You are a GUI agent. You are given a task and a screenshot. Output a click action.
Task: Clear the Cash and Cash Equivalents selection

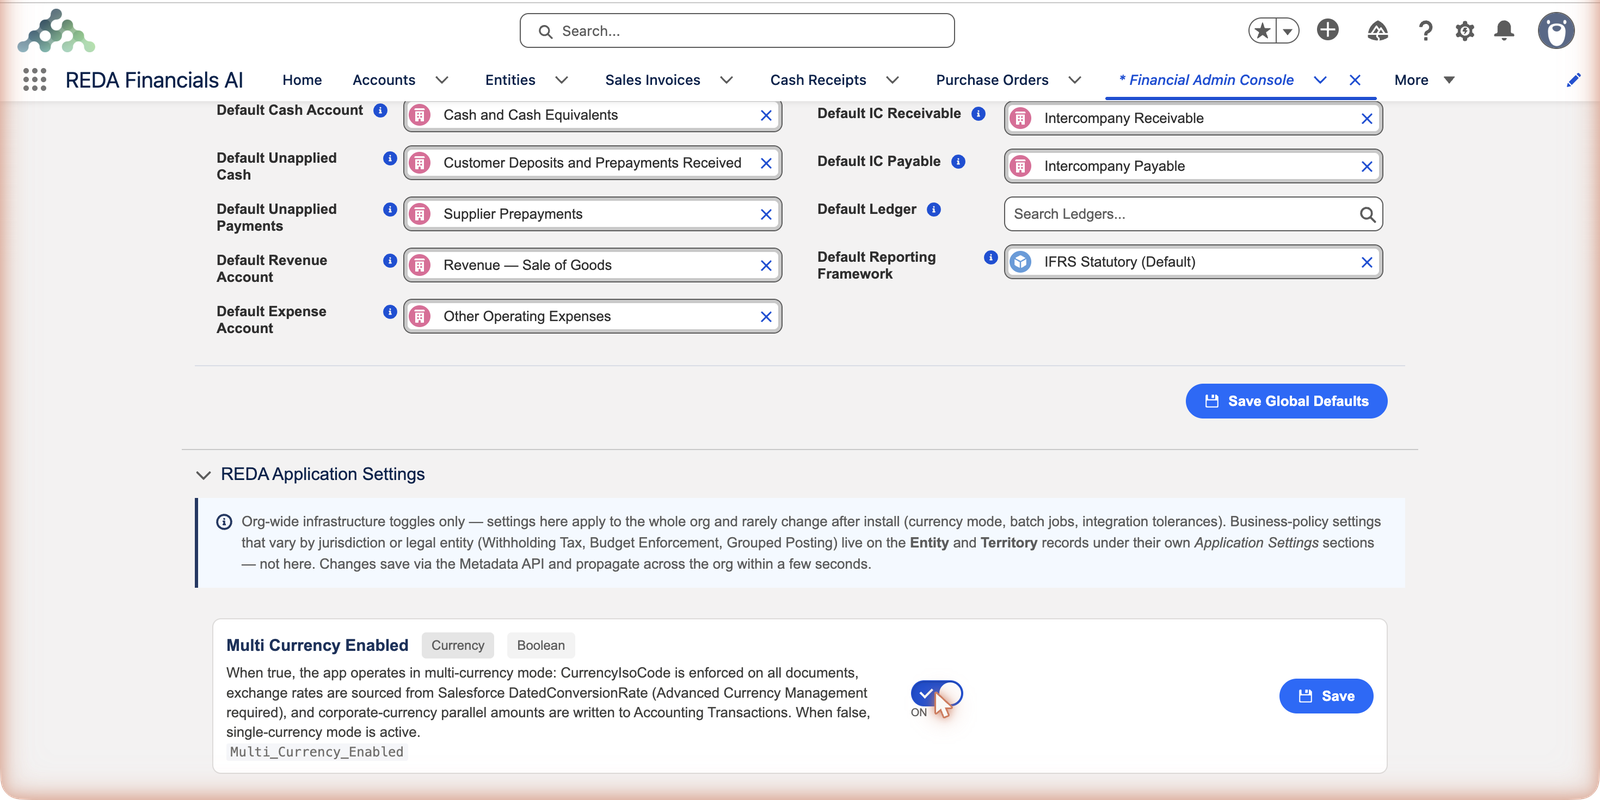[x=766, y=115]
